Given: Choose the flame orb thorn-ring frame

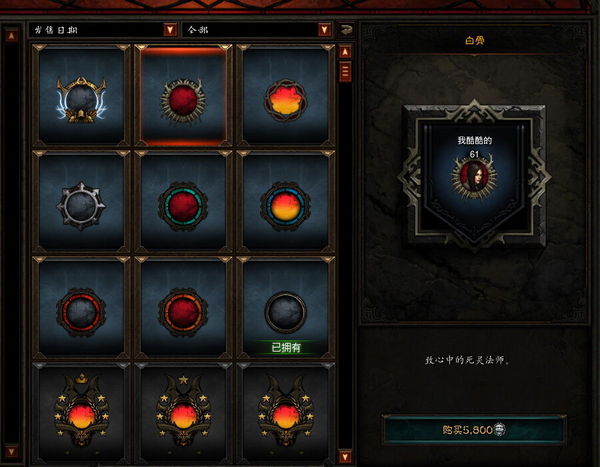Looking at the screenshot, I should click(285, 95).
